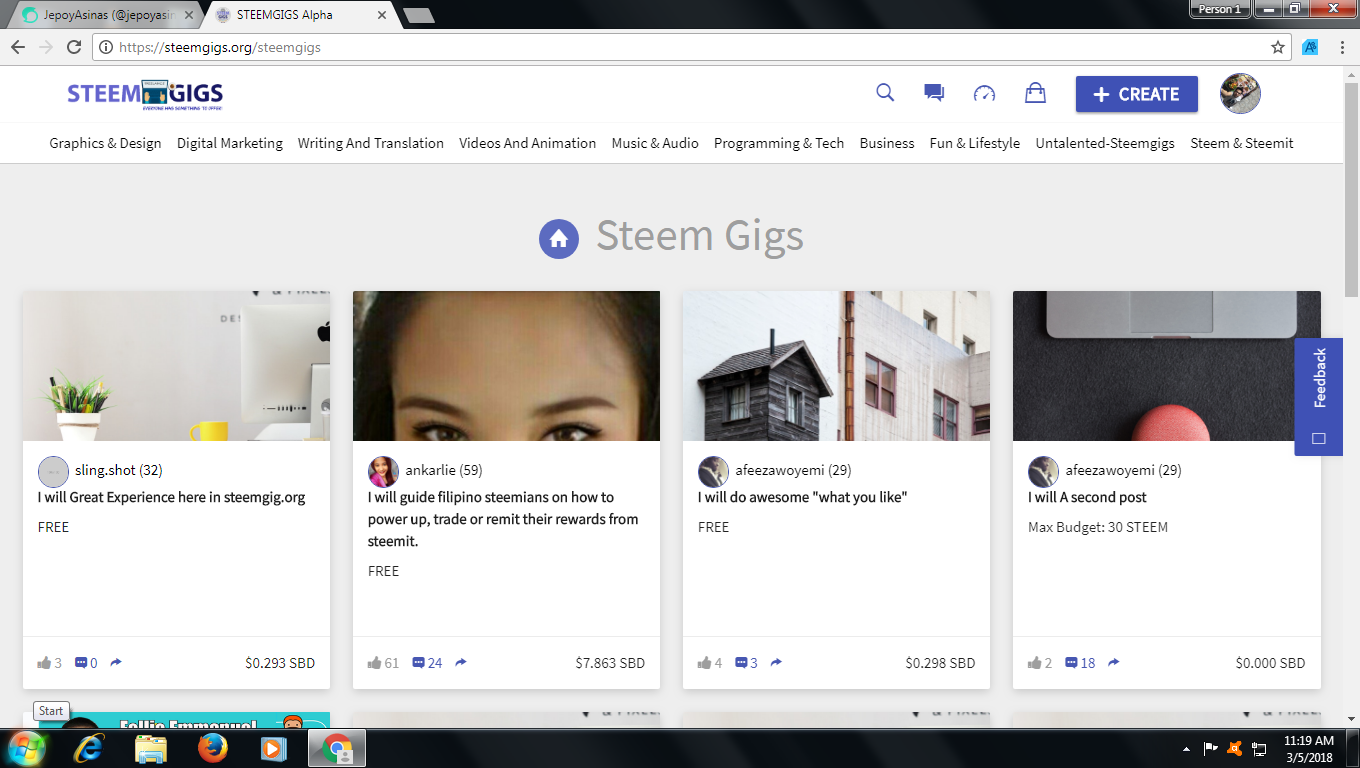This screenshot has width=1360, height=768.
Task: Share the 'what you like' gig
Action: pyautogui.click(x=776, y=662)
